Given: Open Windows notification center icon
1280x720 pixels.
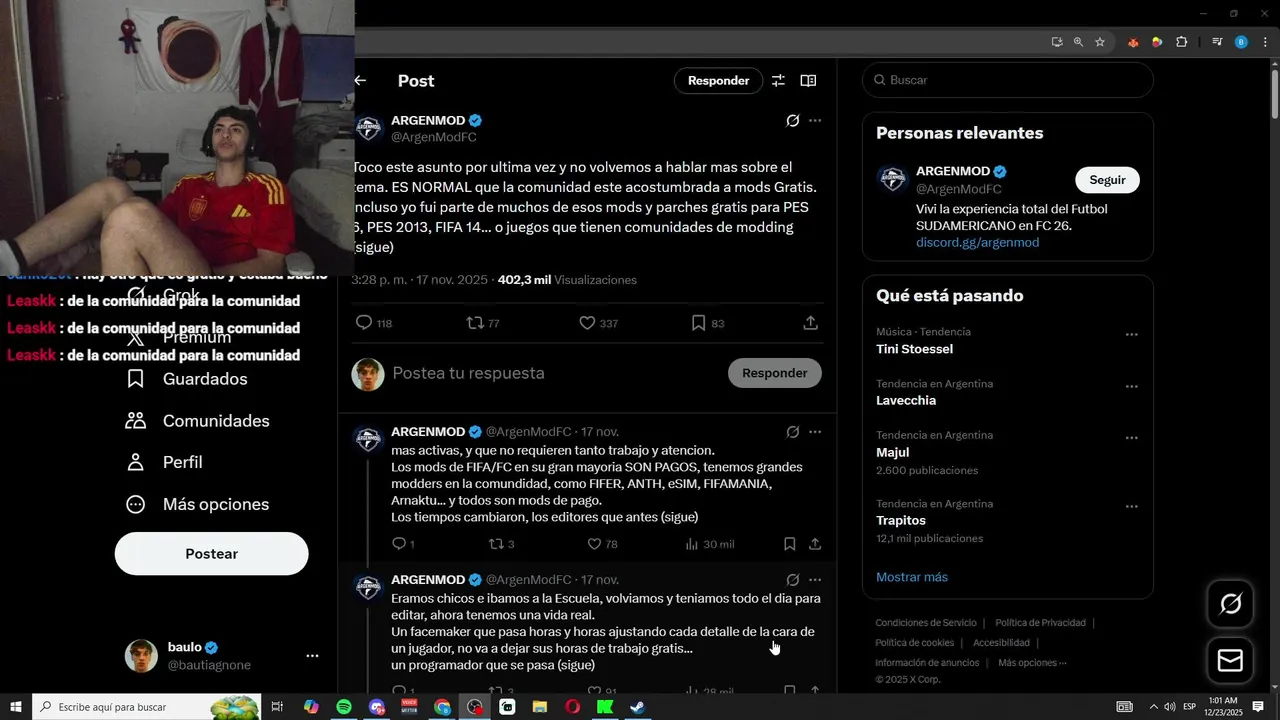Looking at the screenshot, I should 1258,707.
